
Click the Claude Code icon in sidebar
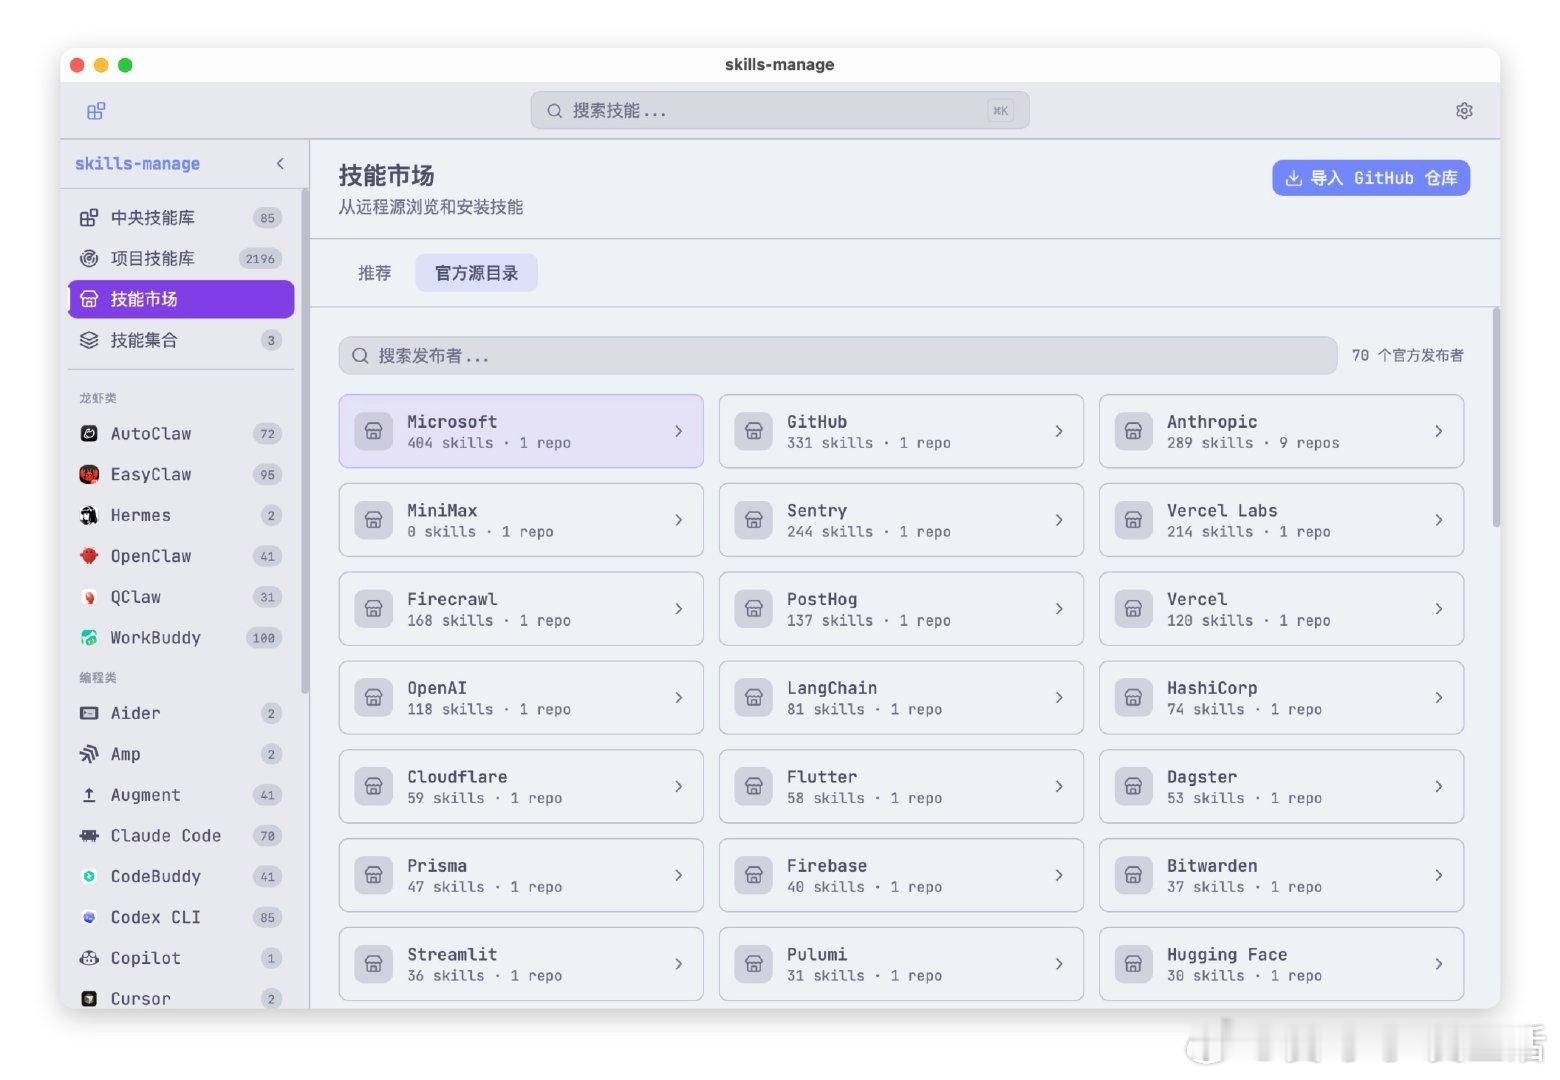tap(89, 836)
